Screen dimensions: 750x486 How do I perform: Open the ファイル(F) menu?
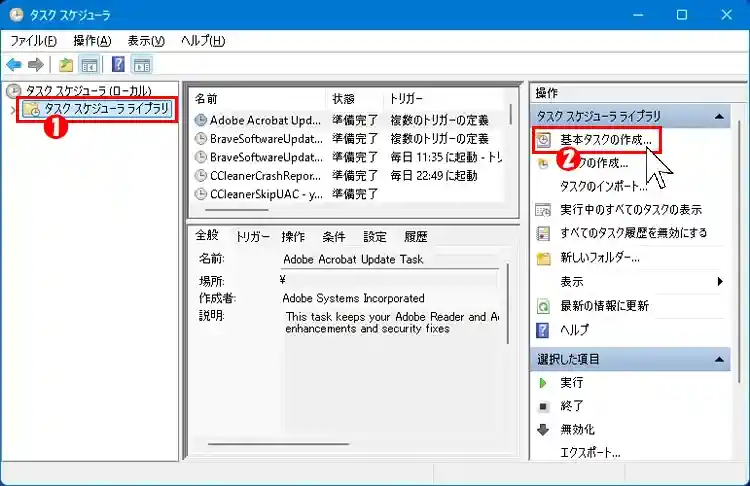click(33, 41)
